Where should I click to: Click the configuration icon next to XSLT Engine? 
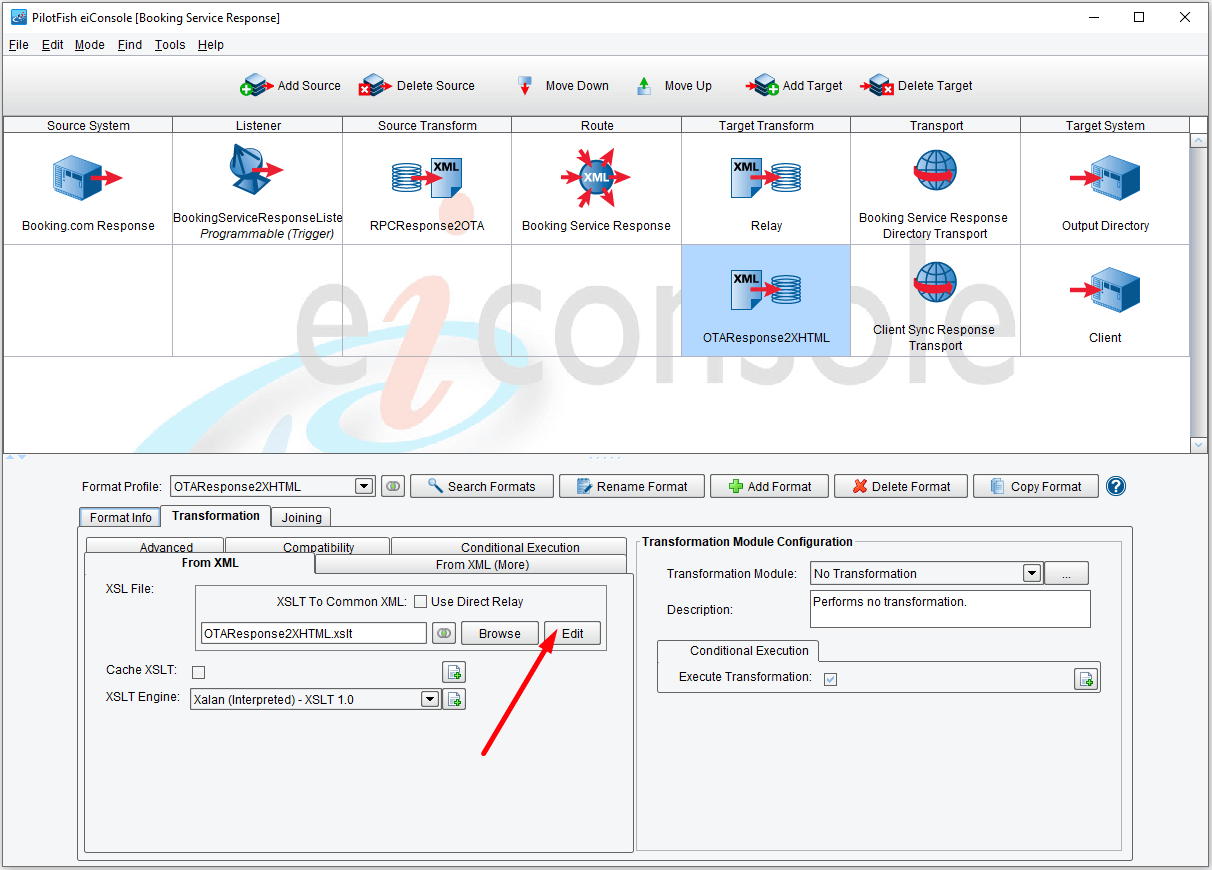click(454, 699)
